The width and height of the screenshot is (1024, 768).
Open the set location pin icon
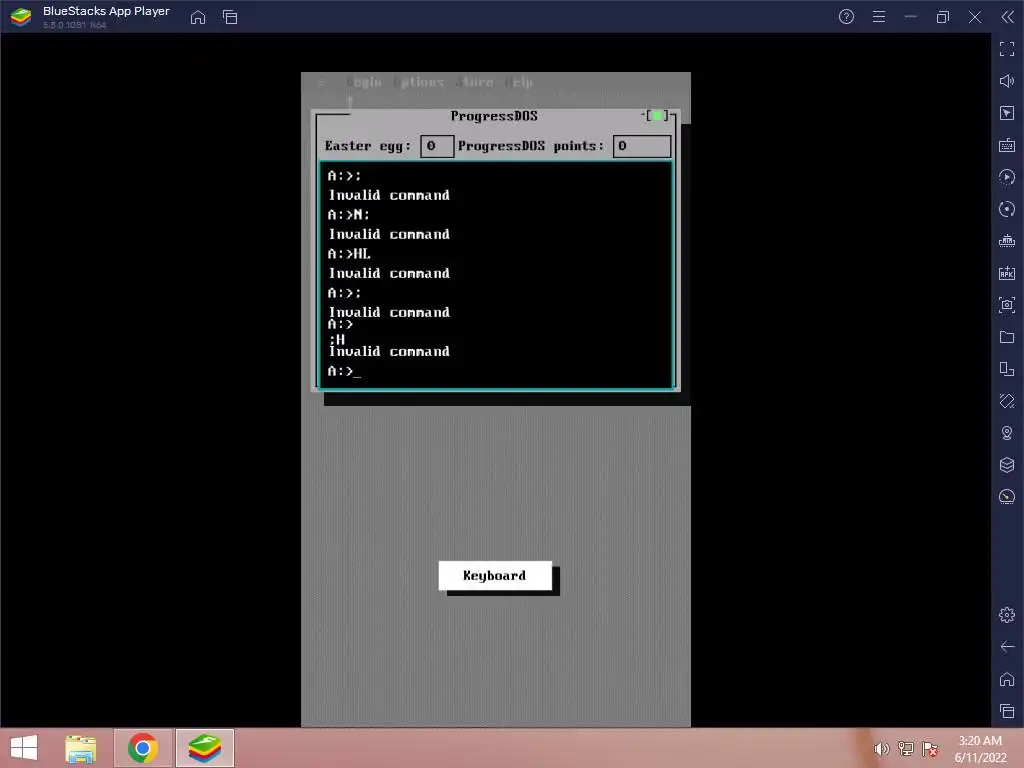[1006, 433]
